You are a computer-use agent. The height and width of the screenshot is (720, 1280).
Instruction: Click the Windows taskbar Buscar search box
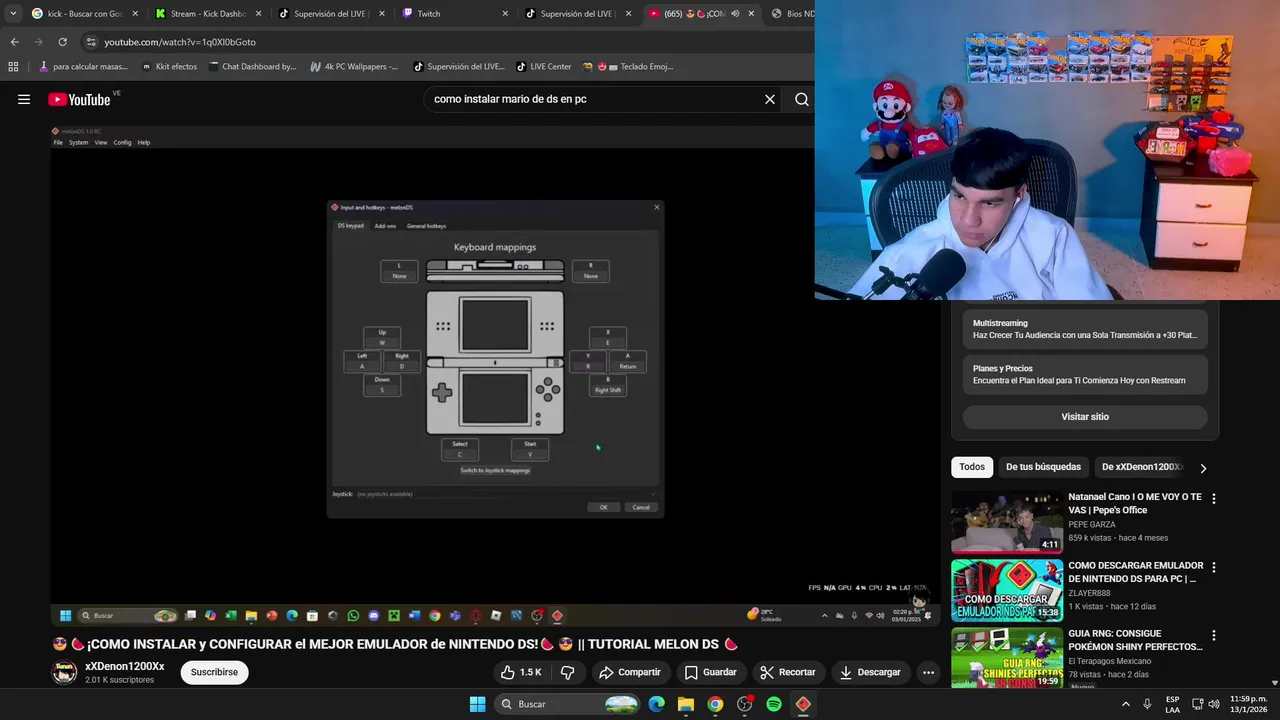coord(568,704)
